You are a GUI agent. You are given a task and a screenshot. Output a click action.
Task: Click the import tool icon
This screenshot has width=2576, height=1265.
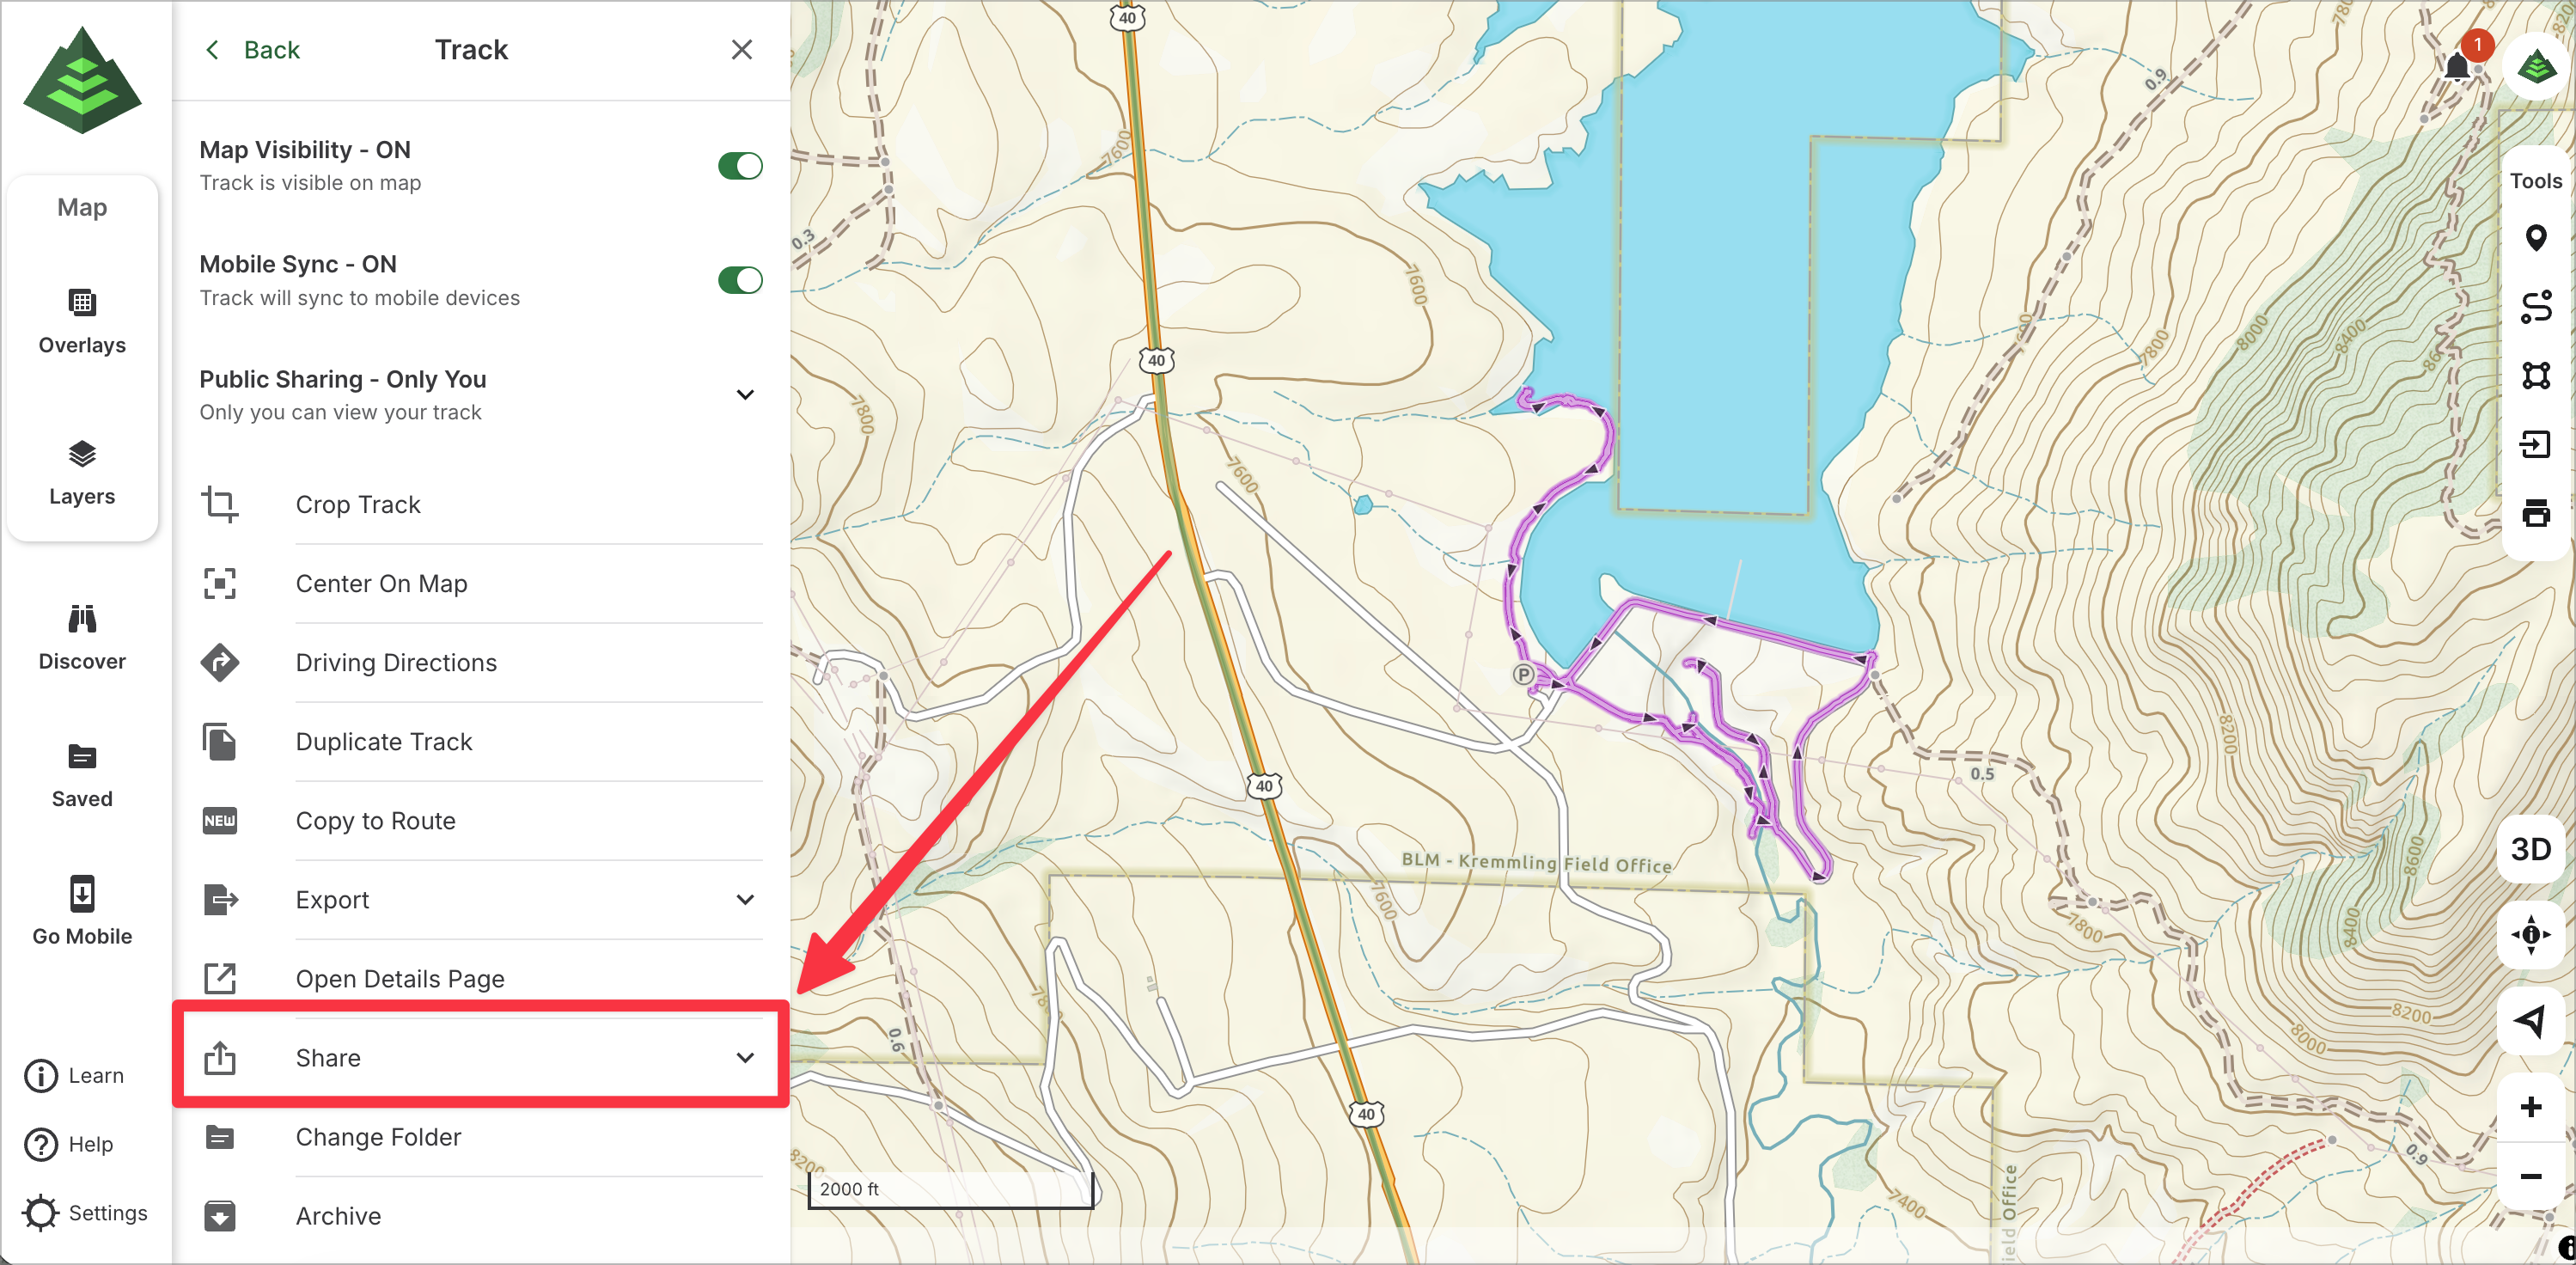(x=2534, y=444)
